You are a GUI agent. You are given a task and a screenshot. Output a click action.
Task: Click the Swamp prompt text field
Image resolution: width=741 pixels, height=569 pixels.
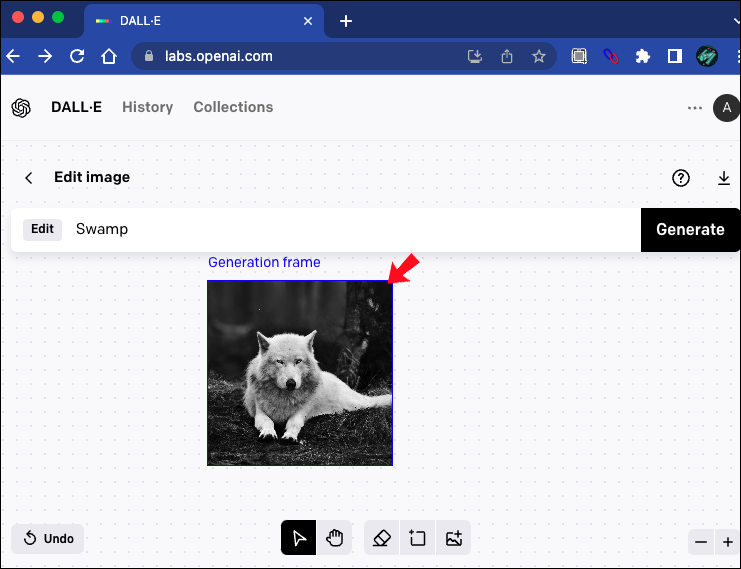350,229
